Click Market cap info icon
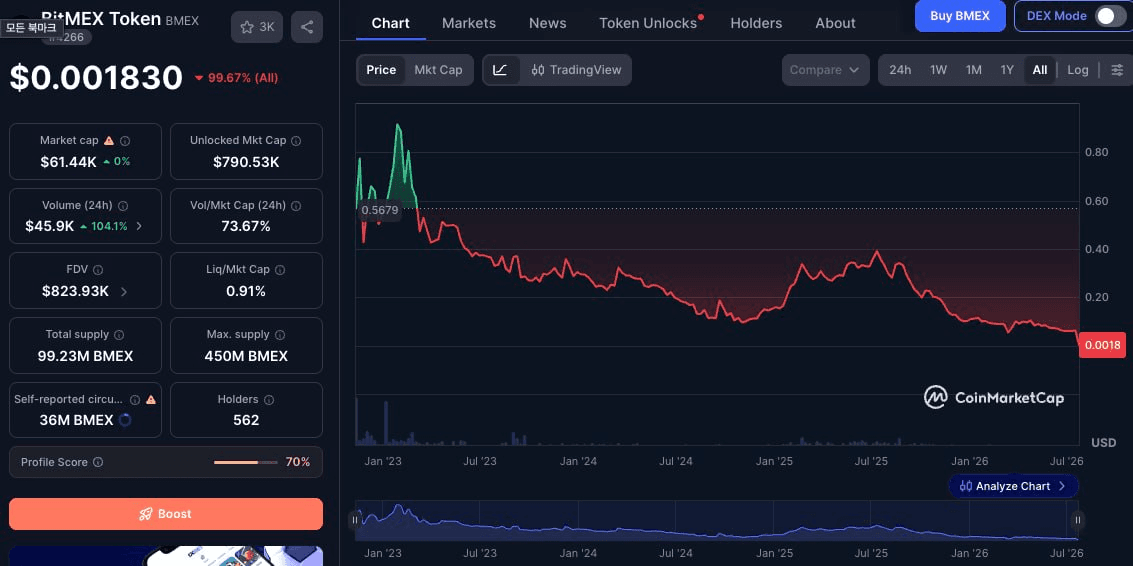This screenshot has width=1133, height=566. [x=125, y=141]
